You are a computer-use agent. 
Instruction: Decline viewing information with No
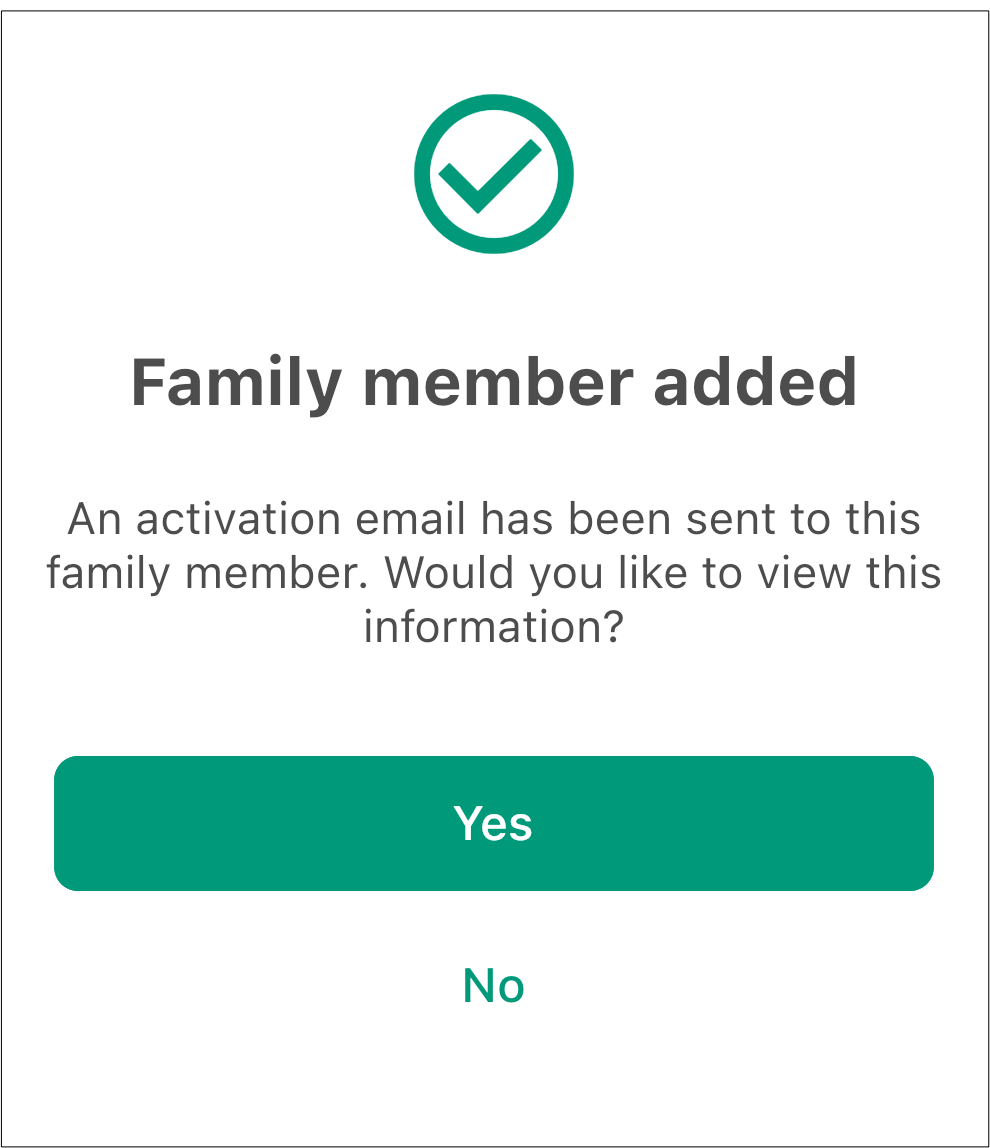click(494, 985)
